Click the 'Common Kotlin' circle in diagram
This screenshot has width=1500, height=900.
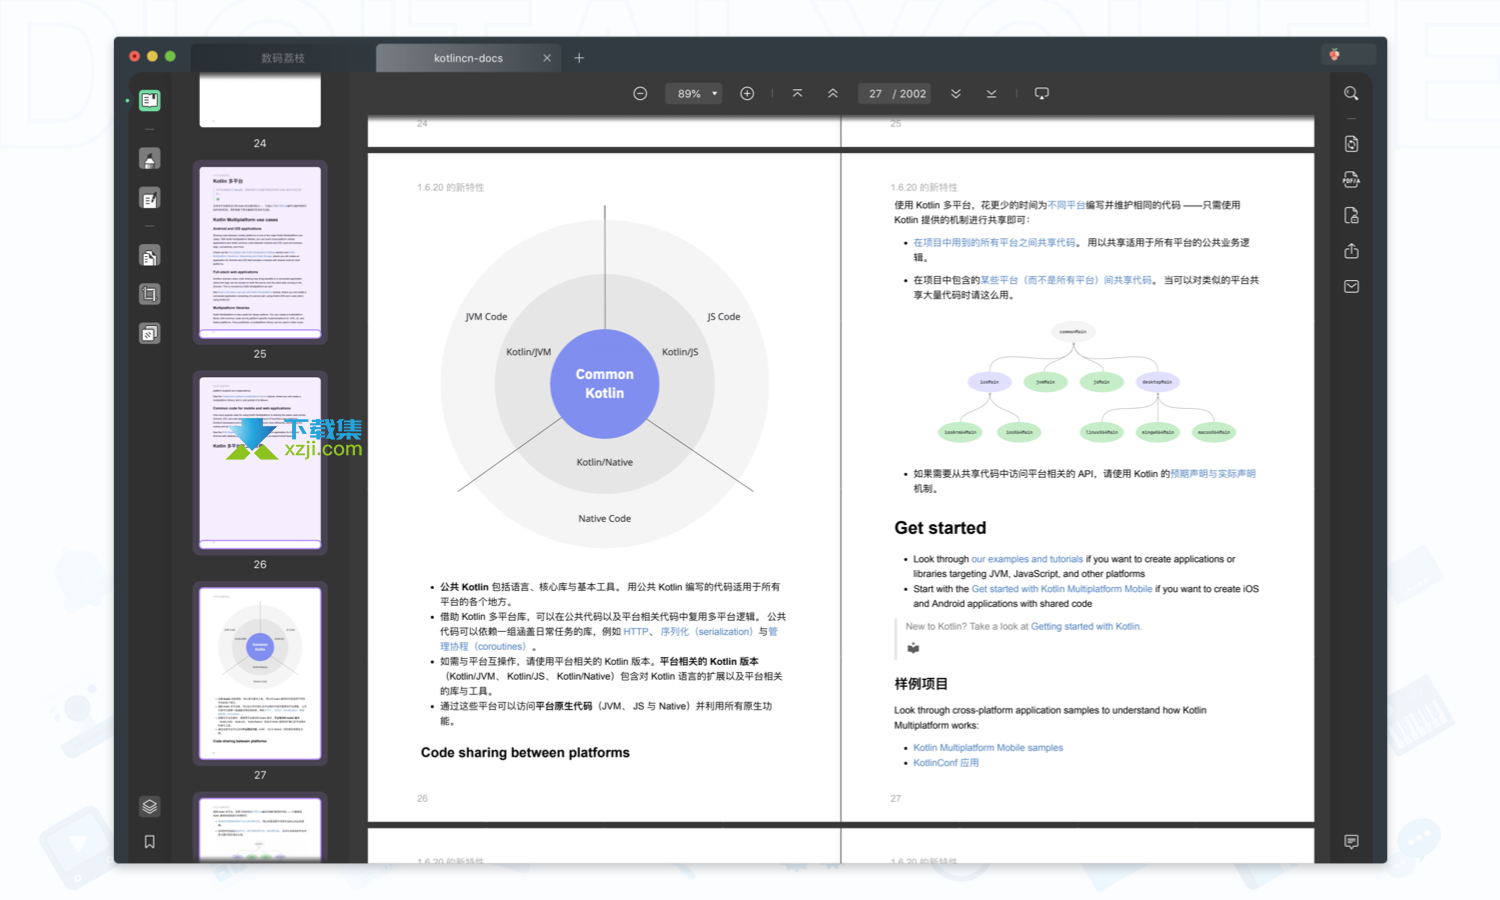pyautogui.click(x=604, y=383)
